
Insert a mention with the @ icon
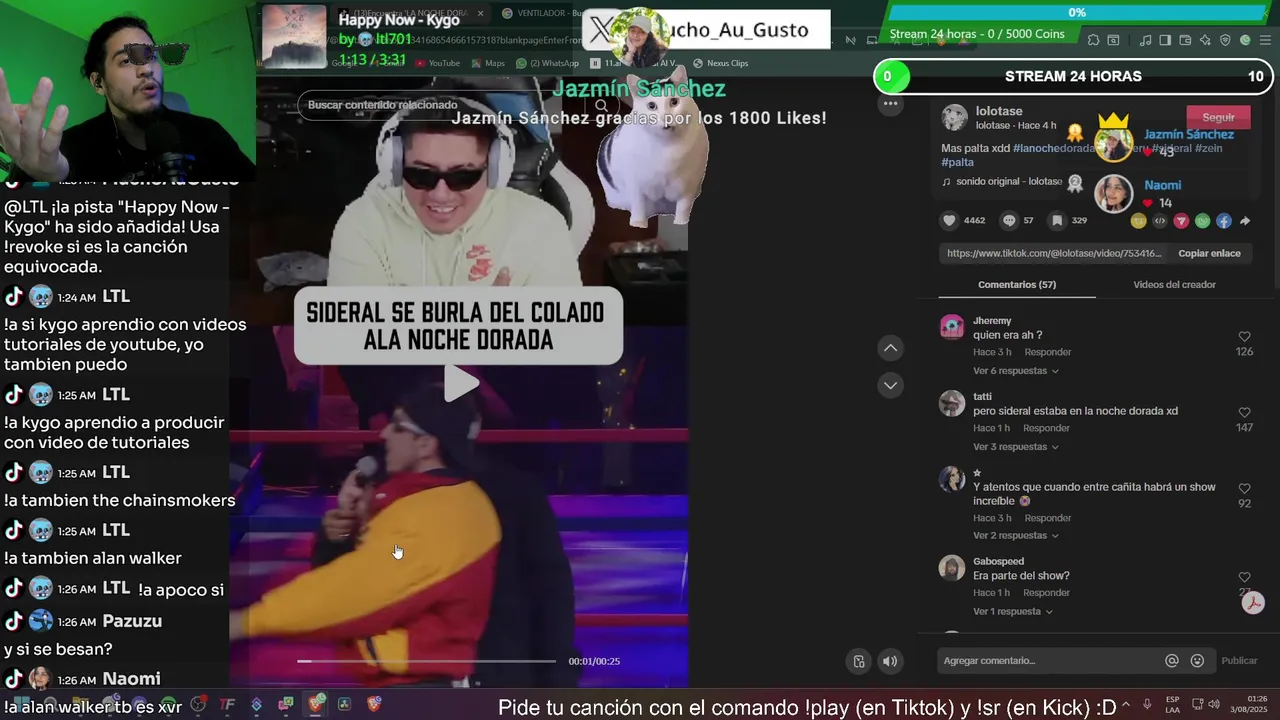coord(1172,661)
